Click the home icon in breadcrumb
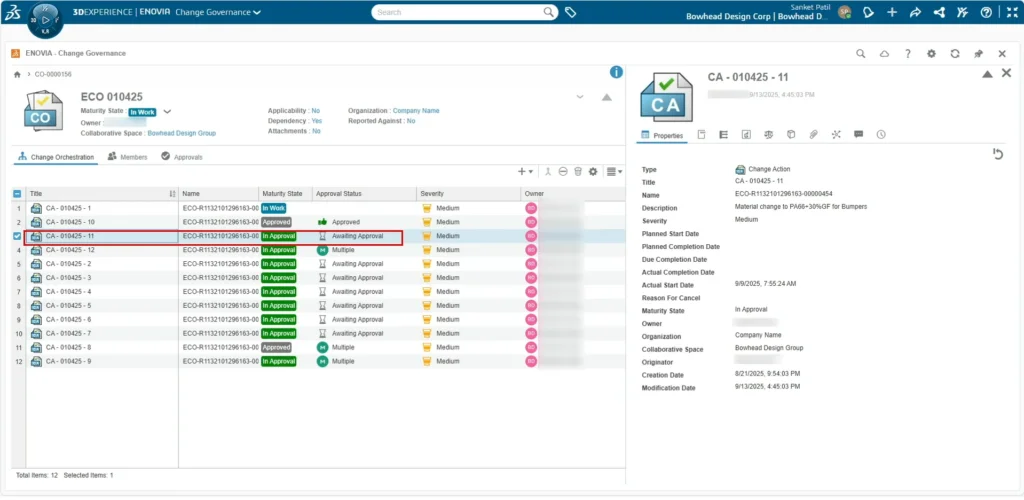 18,74
